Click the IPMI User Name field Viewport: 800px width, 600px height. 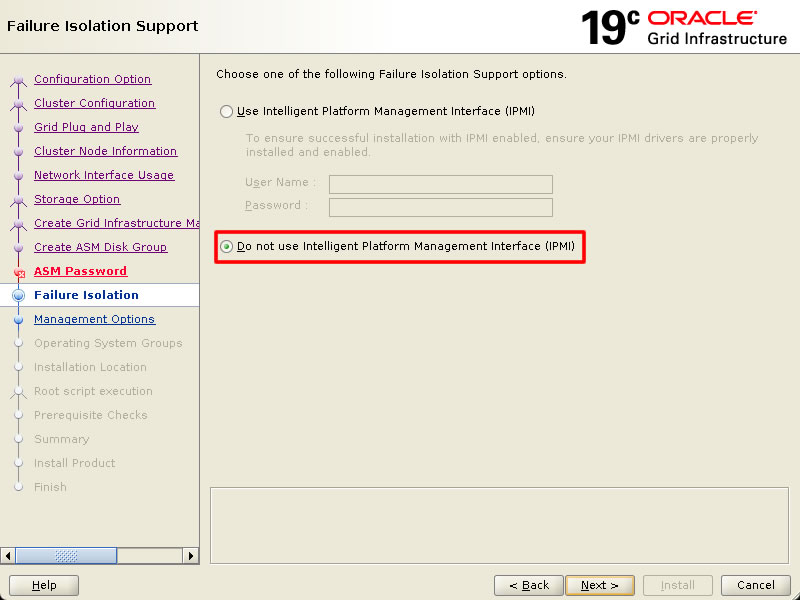(x=441, y=184)
